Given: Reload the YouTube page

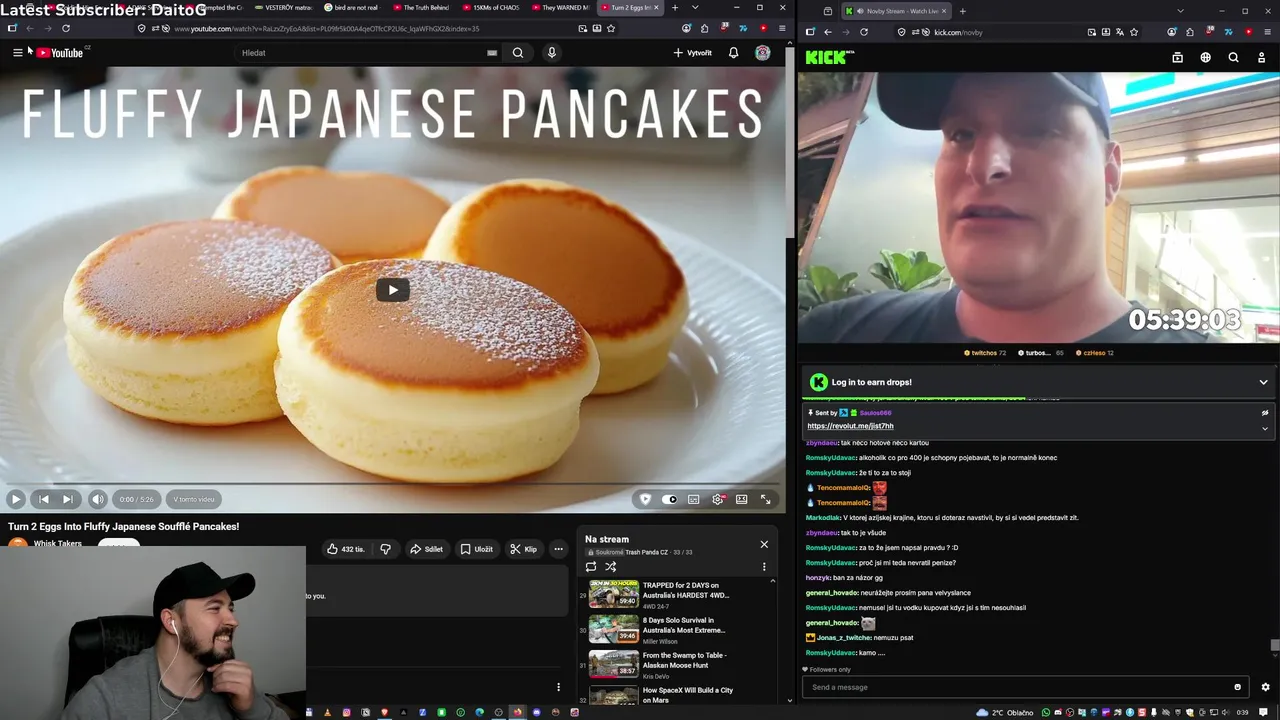Looking at the screenshot, I should coord(66,28).
